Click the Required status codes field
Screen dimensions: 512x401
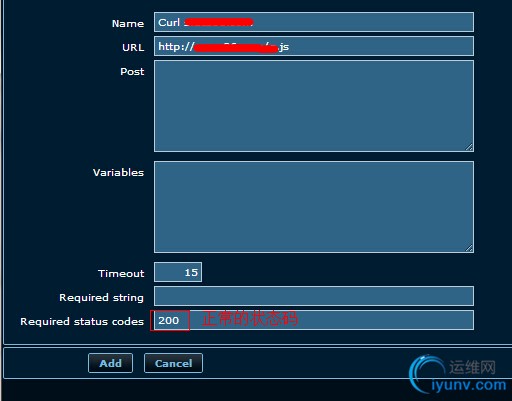coord(314,320)
